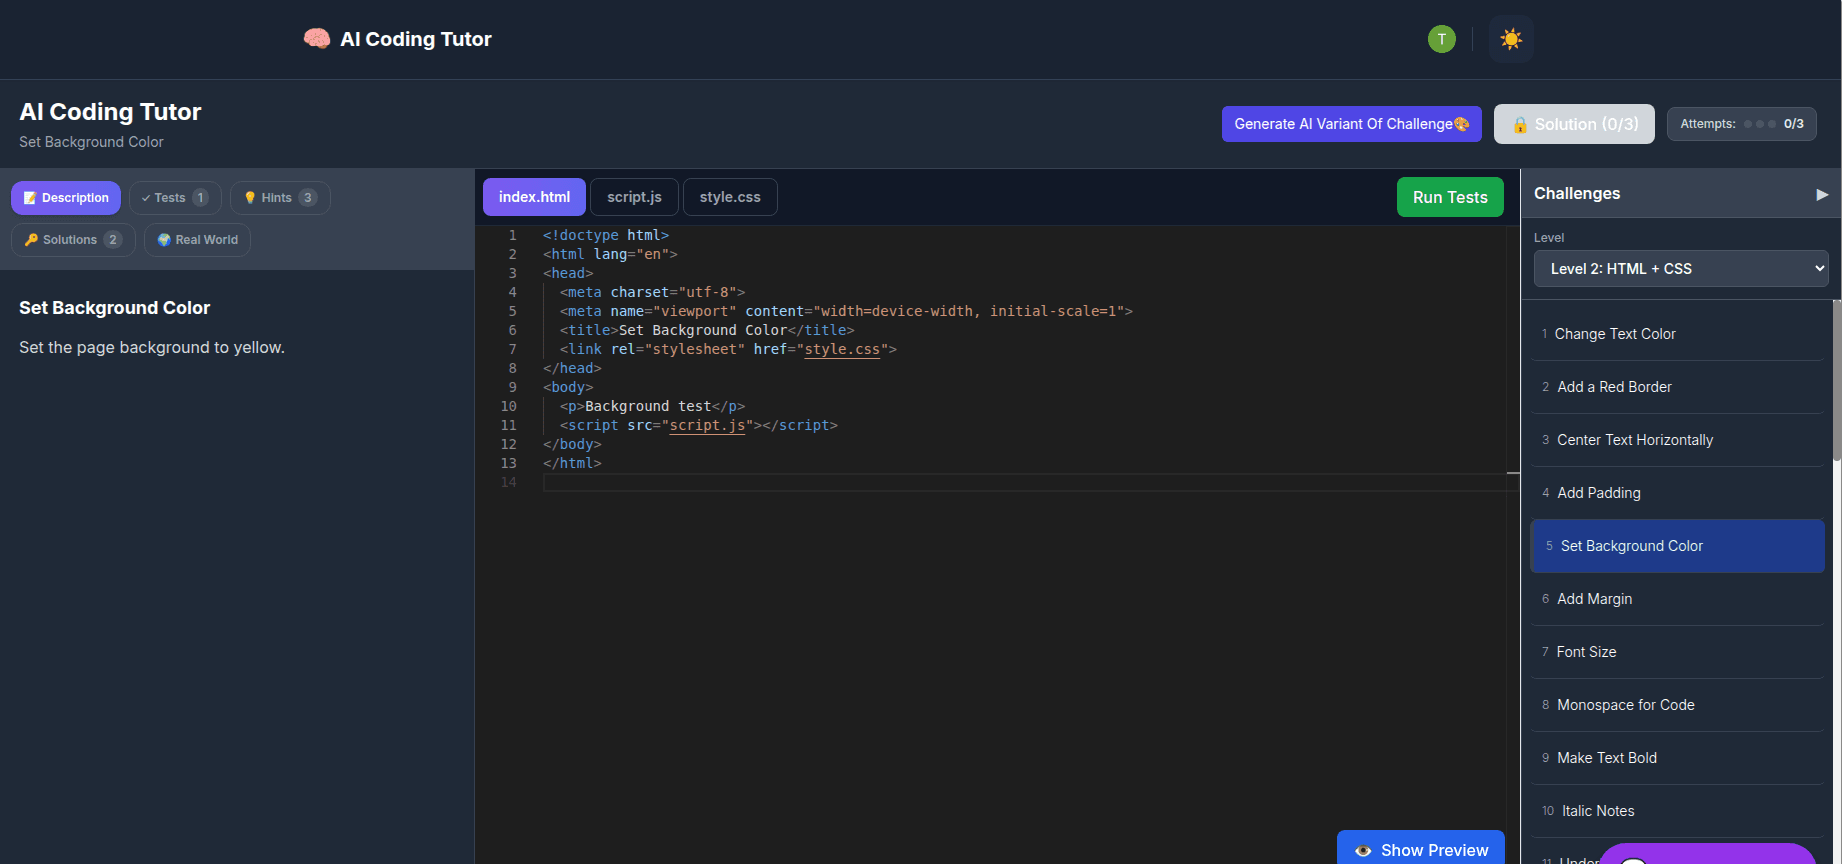Select the Center Text Horizontally challenge
Screen dimensions: 1842x864
coord(1678,440)
